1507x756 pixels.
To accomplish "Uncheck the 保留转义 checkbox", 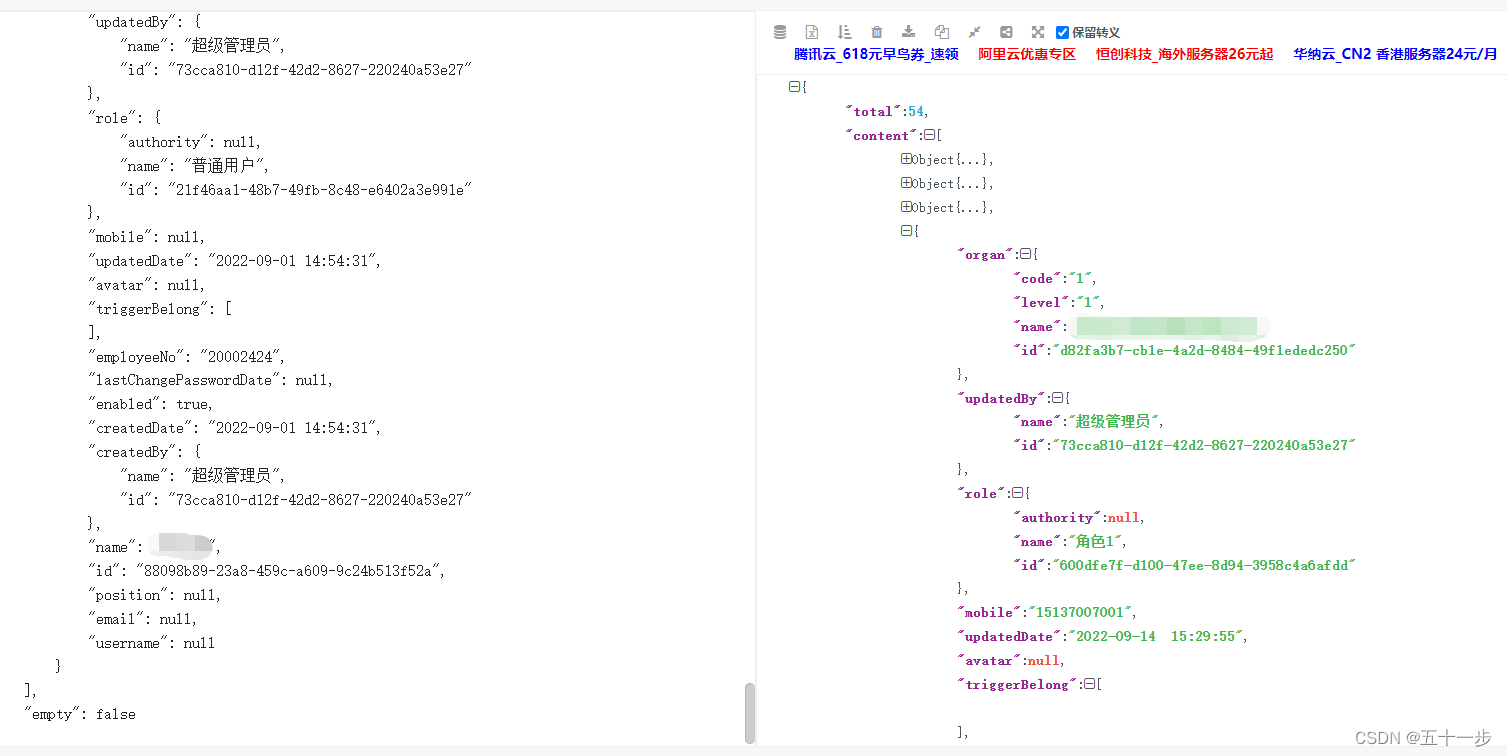I will (x=1063, y=31).
